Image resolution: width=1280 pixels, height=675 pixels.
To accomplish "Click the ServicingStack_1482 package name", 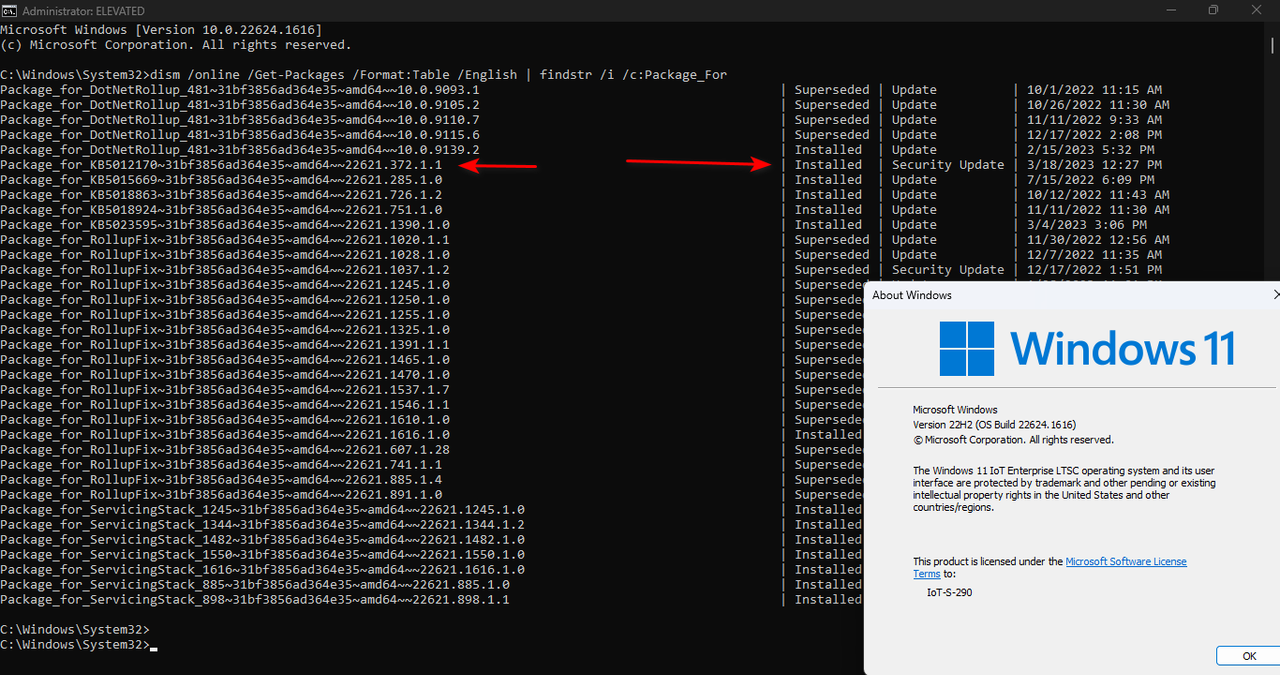I will [x=263, y=540].
